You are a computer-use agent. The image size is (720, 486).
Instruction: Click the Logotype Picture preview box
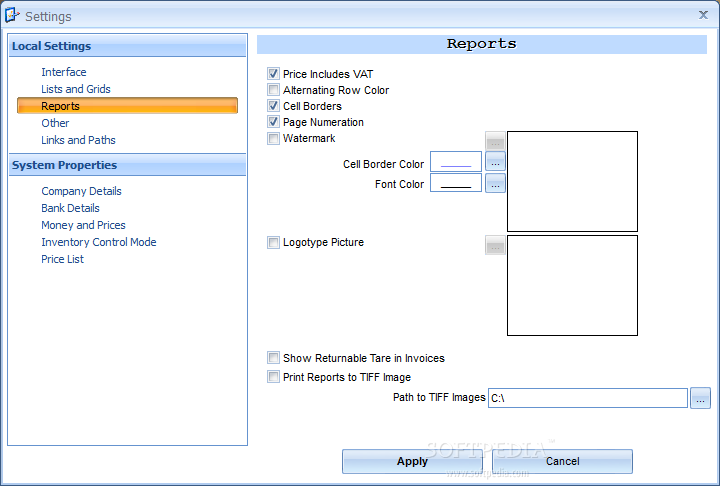tap(572, 285)
